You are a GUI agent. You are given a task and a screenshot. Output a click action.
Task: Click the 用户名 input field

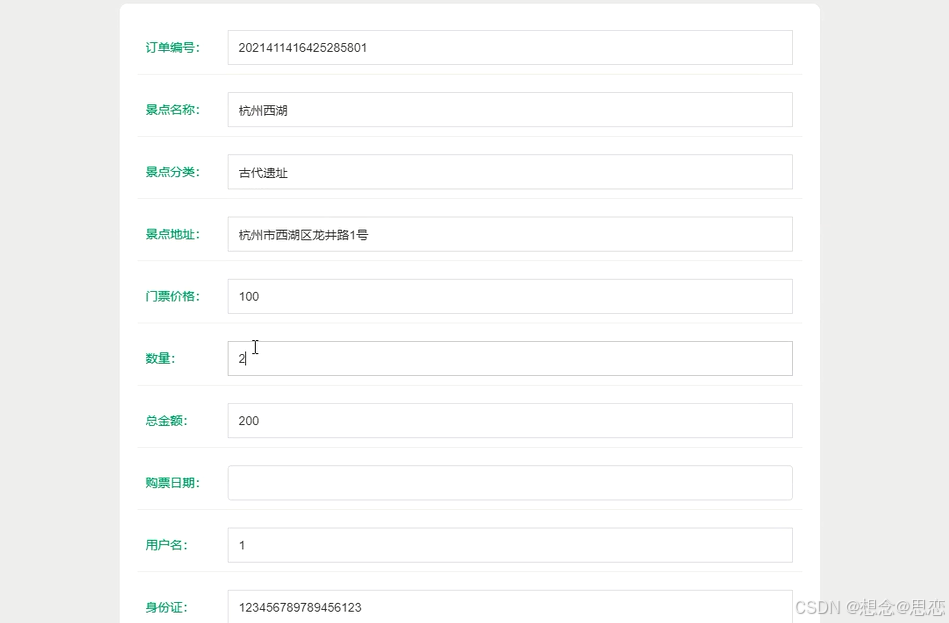[510, 545]
